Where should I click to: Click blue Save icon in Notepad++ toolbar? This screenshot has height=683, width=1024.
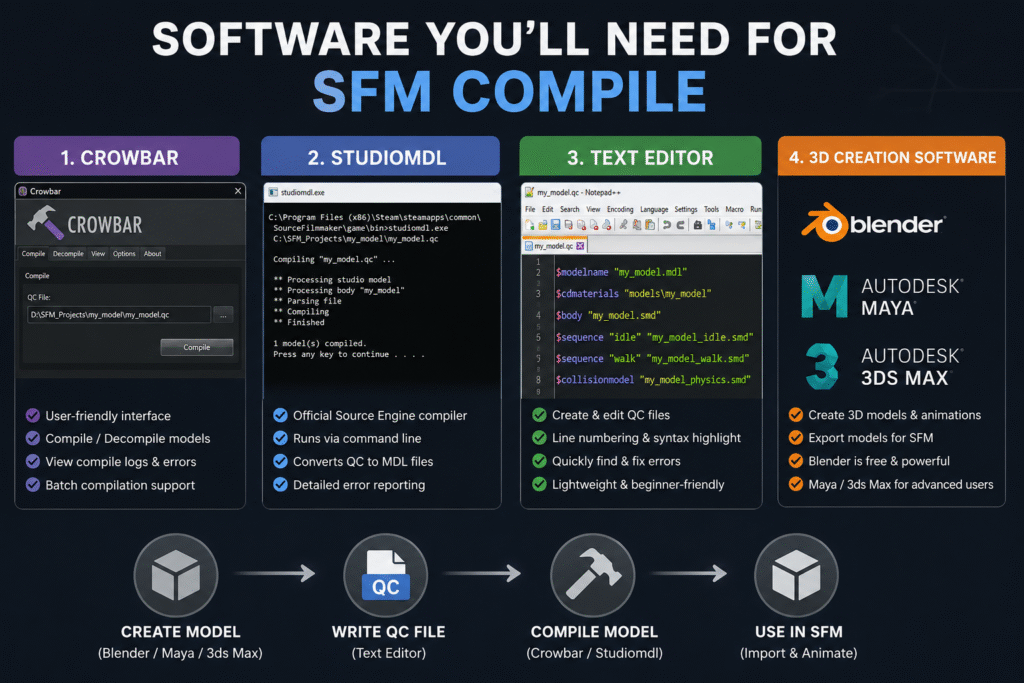(555, 225)
